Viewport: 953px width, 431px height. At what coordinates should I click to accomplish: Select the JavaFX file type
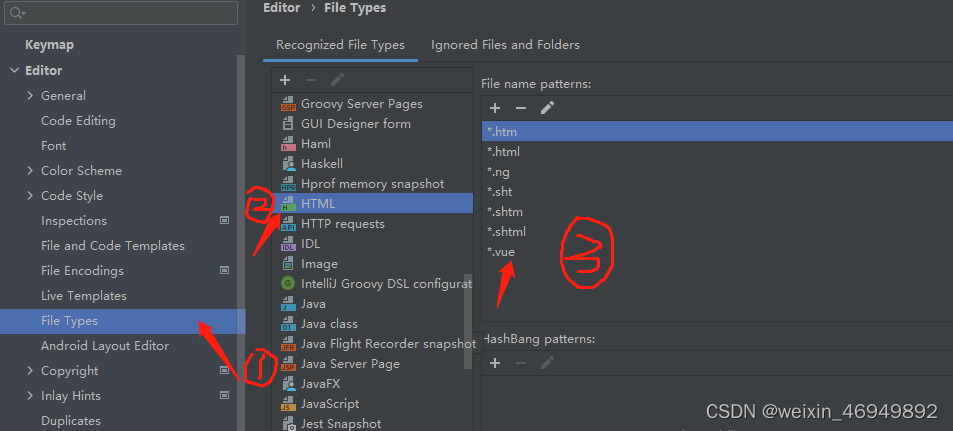click(373, 384)
